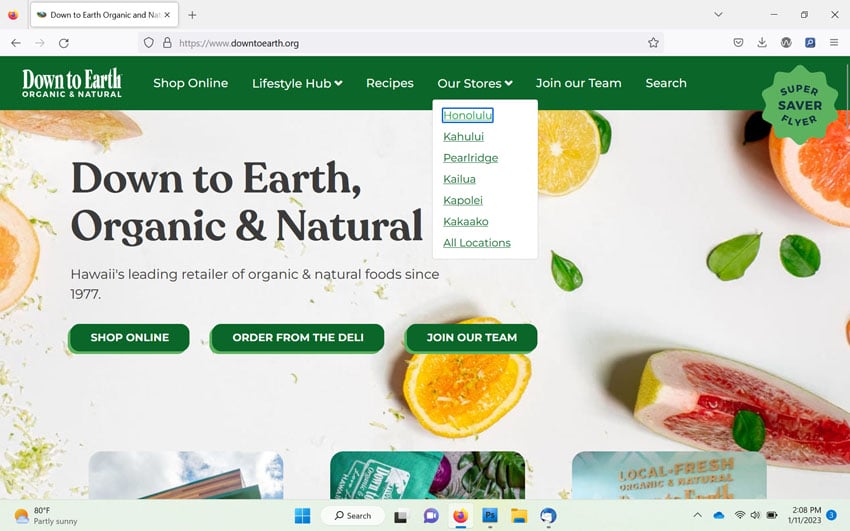Click the Down to Earth logo

72,83
